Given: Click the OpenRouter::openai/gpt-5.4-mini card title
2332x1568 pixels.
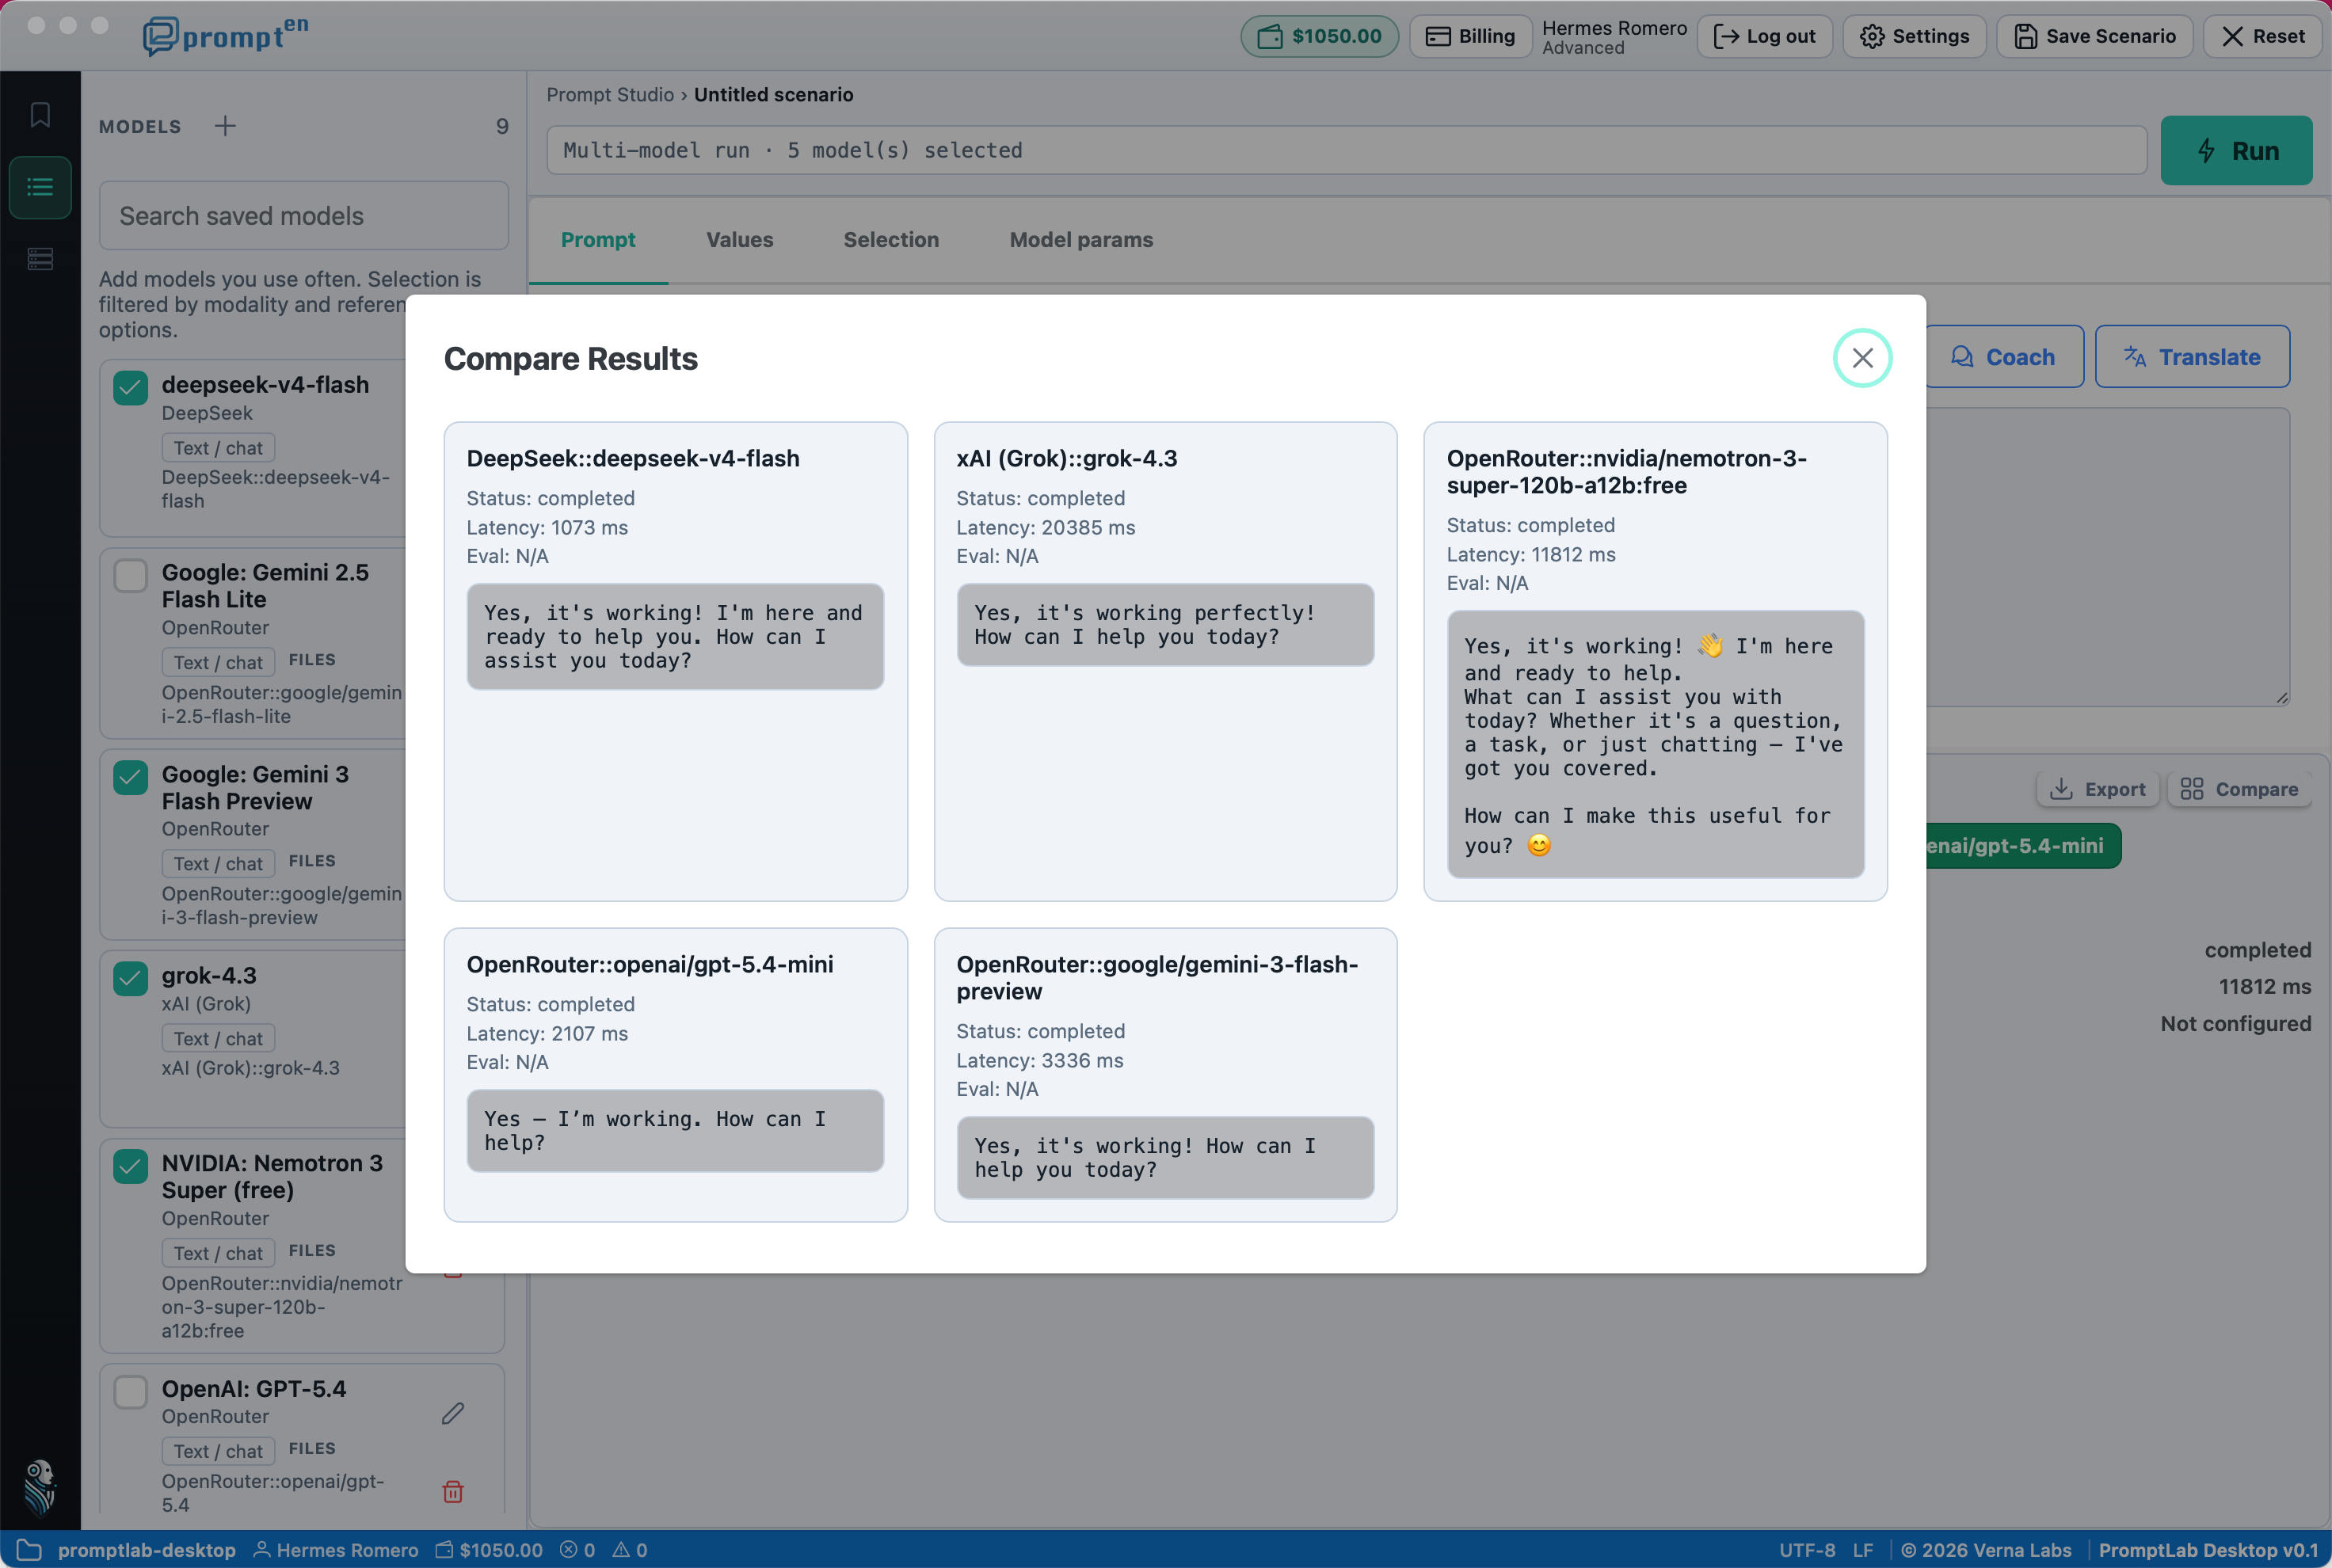Looking at the screenshot, I should point(650,965).
